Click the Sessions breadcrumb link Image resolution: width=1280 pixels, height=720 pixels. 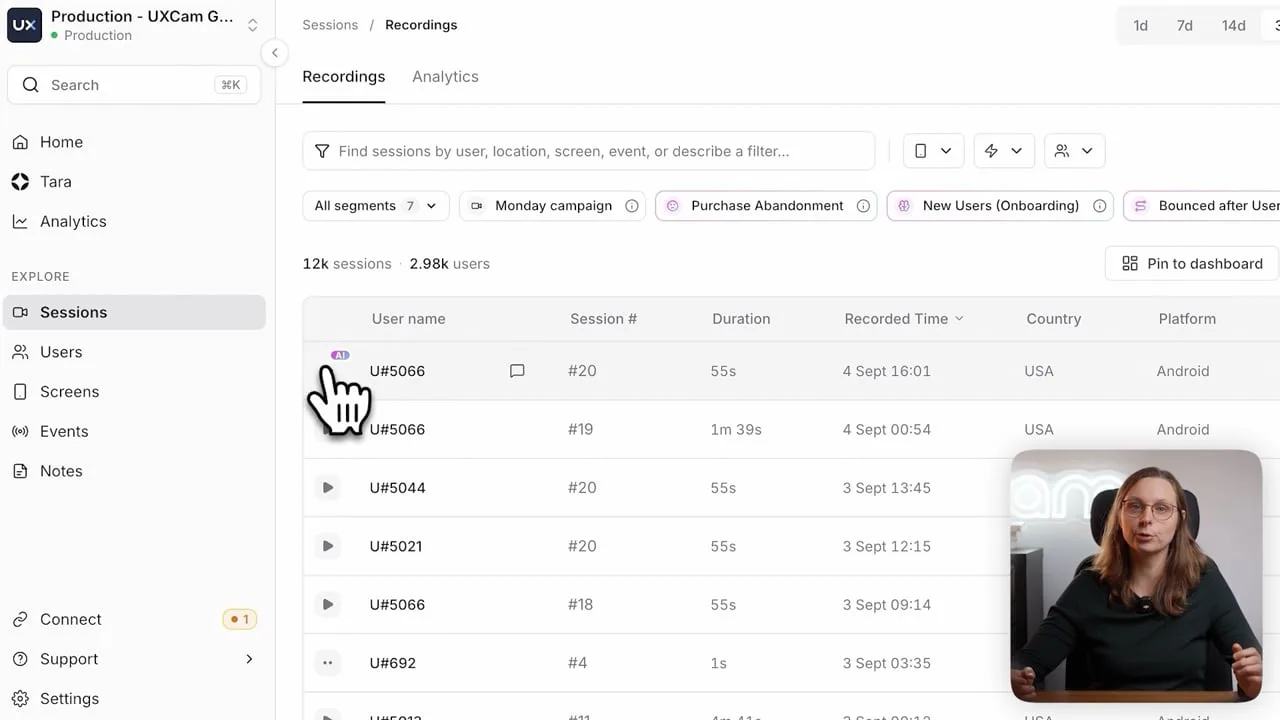click(x=330, y=25)
